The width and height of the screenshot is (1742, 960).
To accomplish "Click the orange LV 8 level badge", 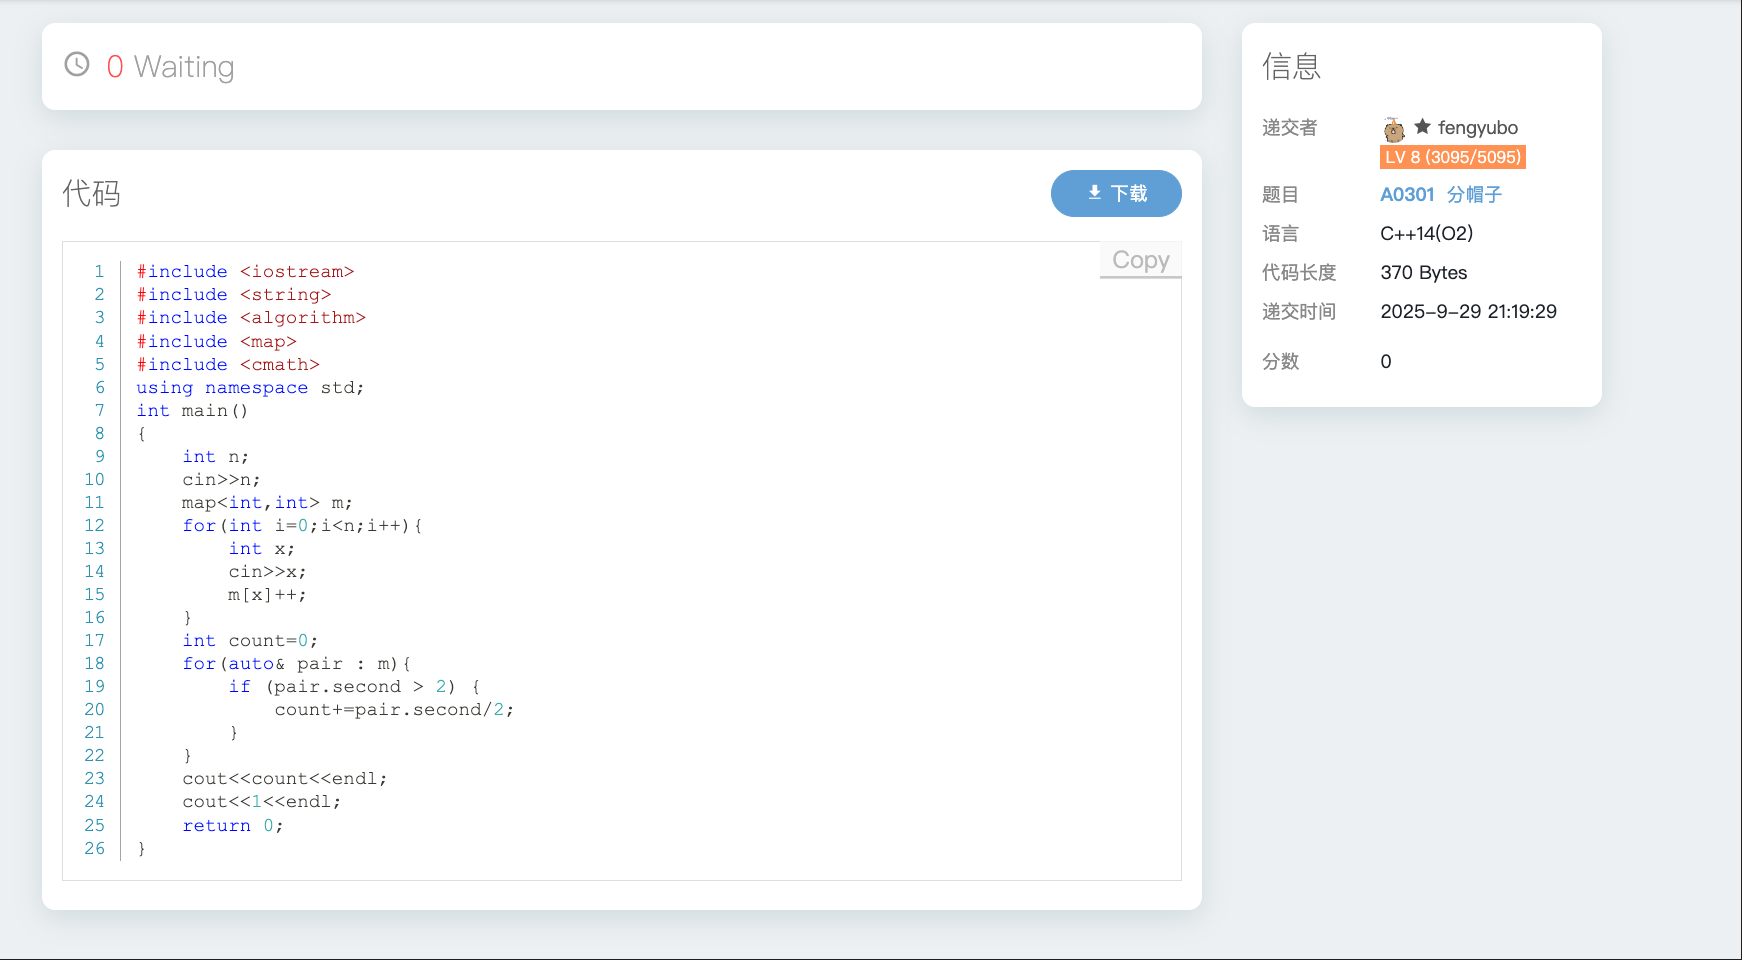I will coord(1452,157).
